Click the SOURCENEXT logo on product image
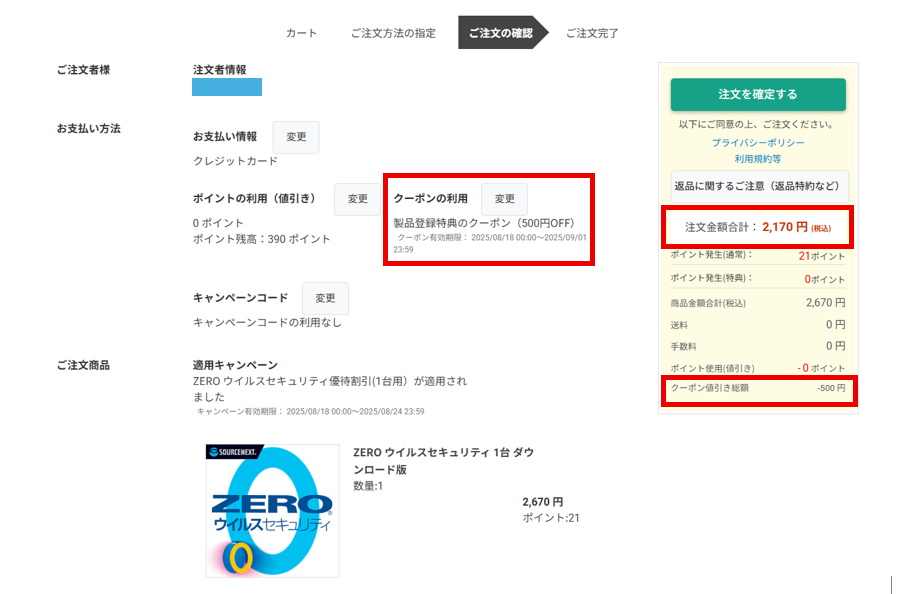The width and height of the screenshot is (906, 594). (235, 452)
